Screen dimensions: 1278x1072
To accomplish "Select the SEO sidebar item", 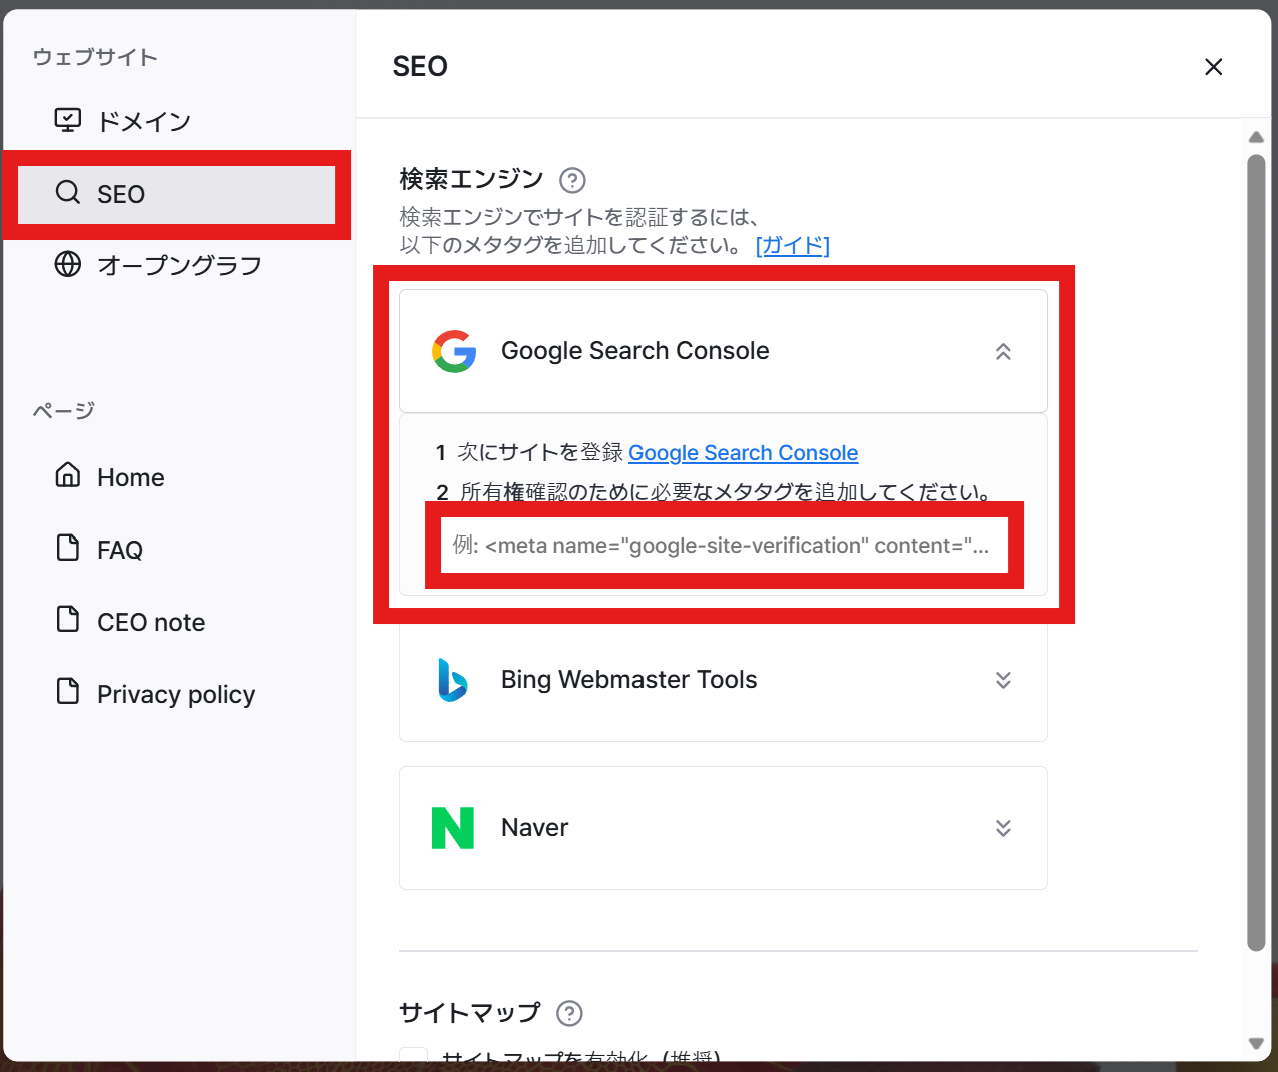I will coord(177,194).
